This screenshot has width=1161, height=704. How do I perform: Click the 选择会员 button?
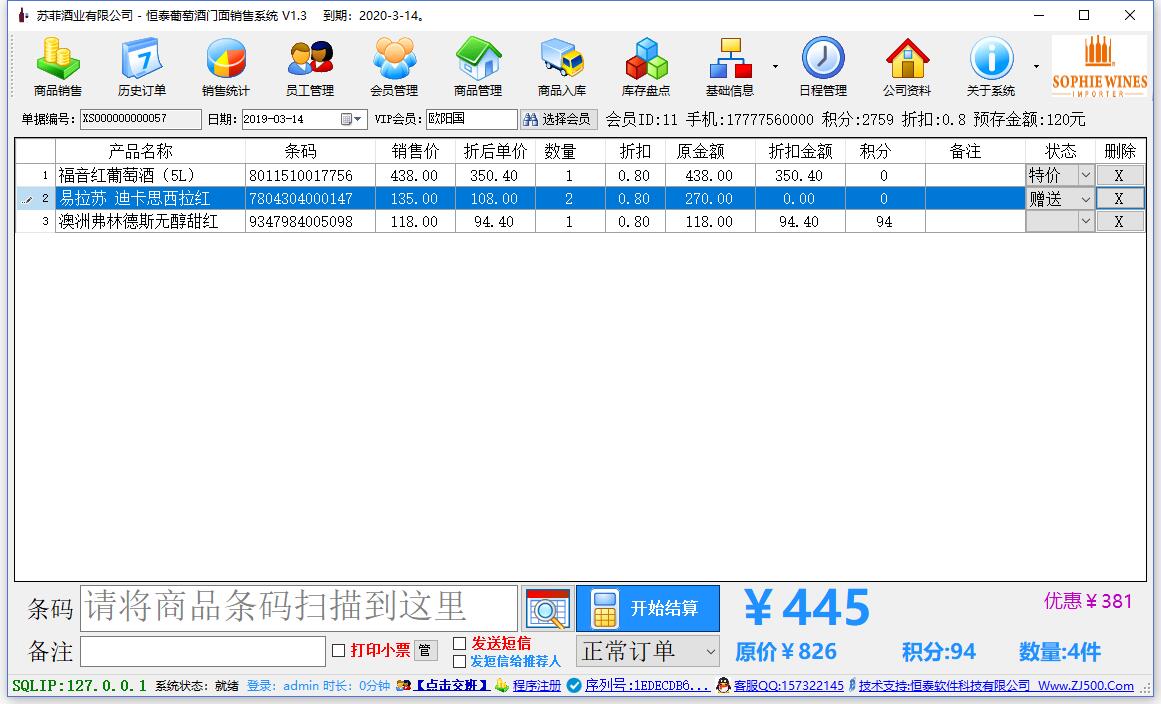click(559, 119)
